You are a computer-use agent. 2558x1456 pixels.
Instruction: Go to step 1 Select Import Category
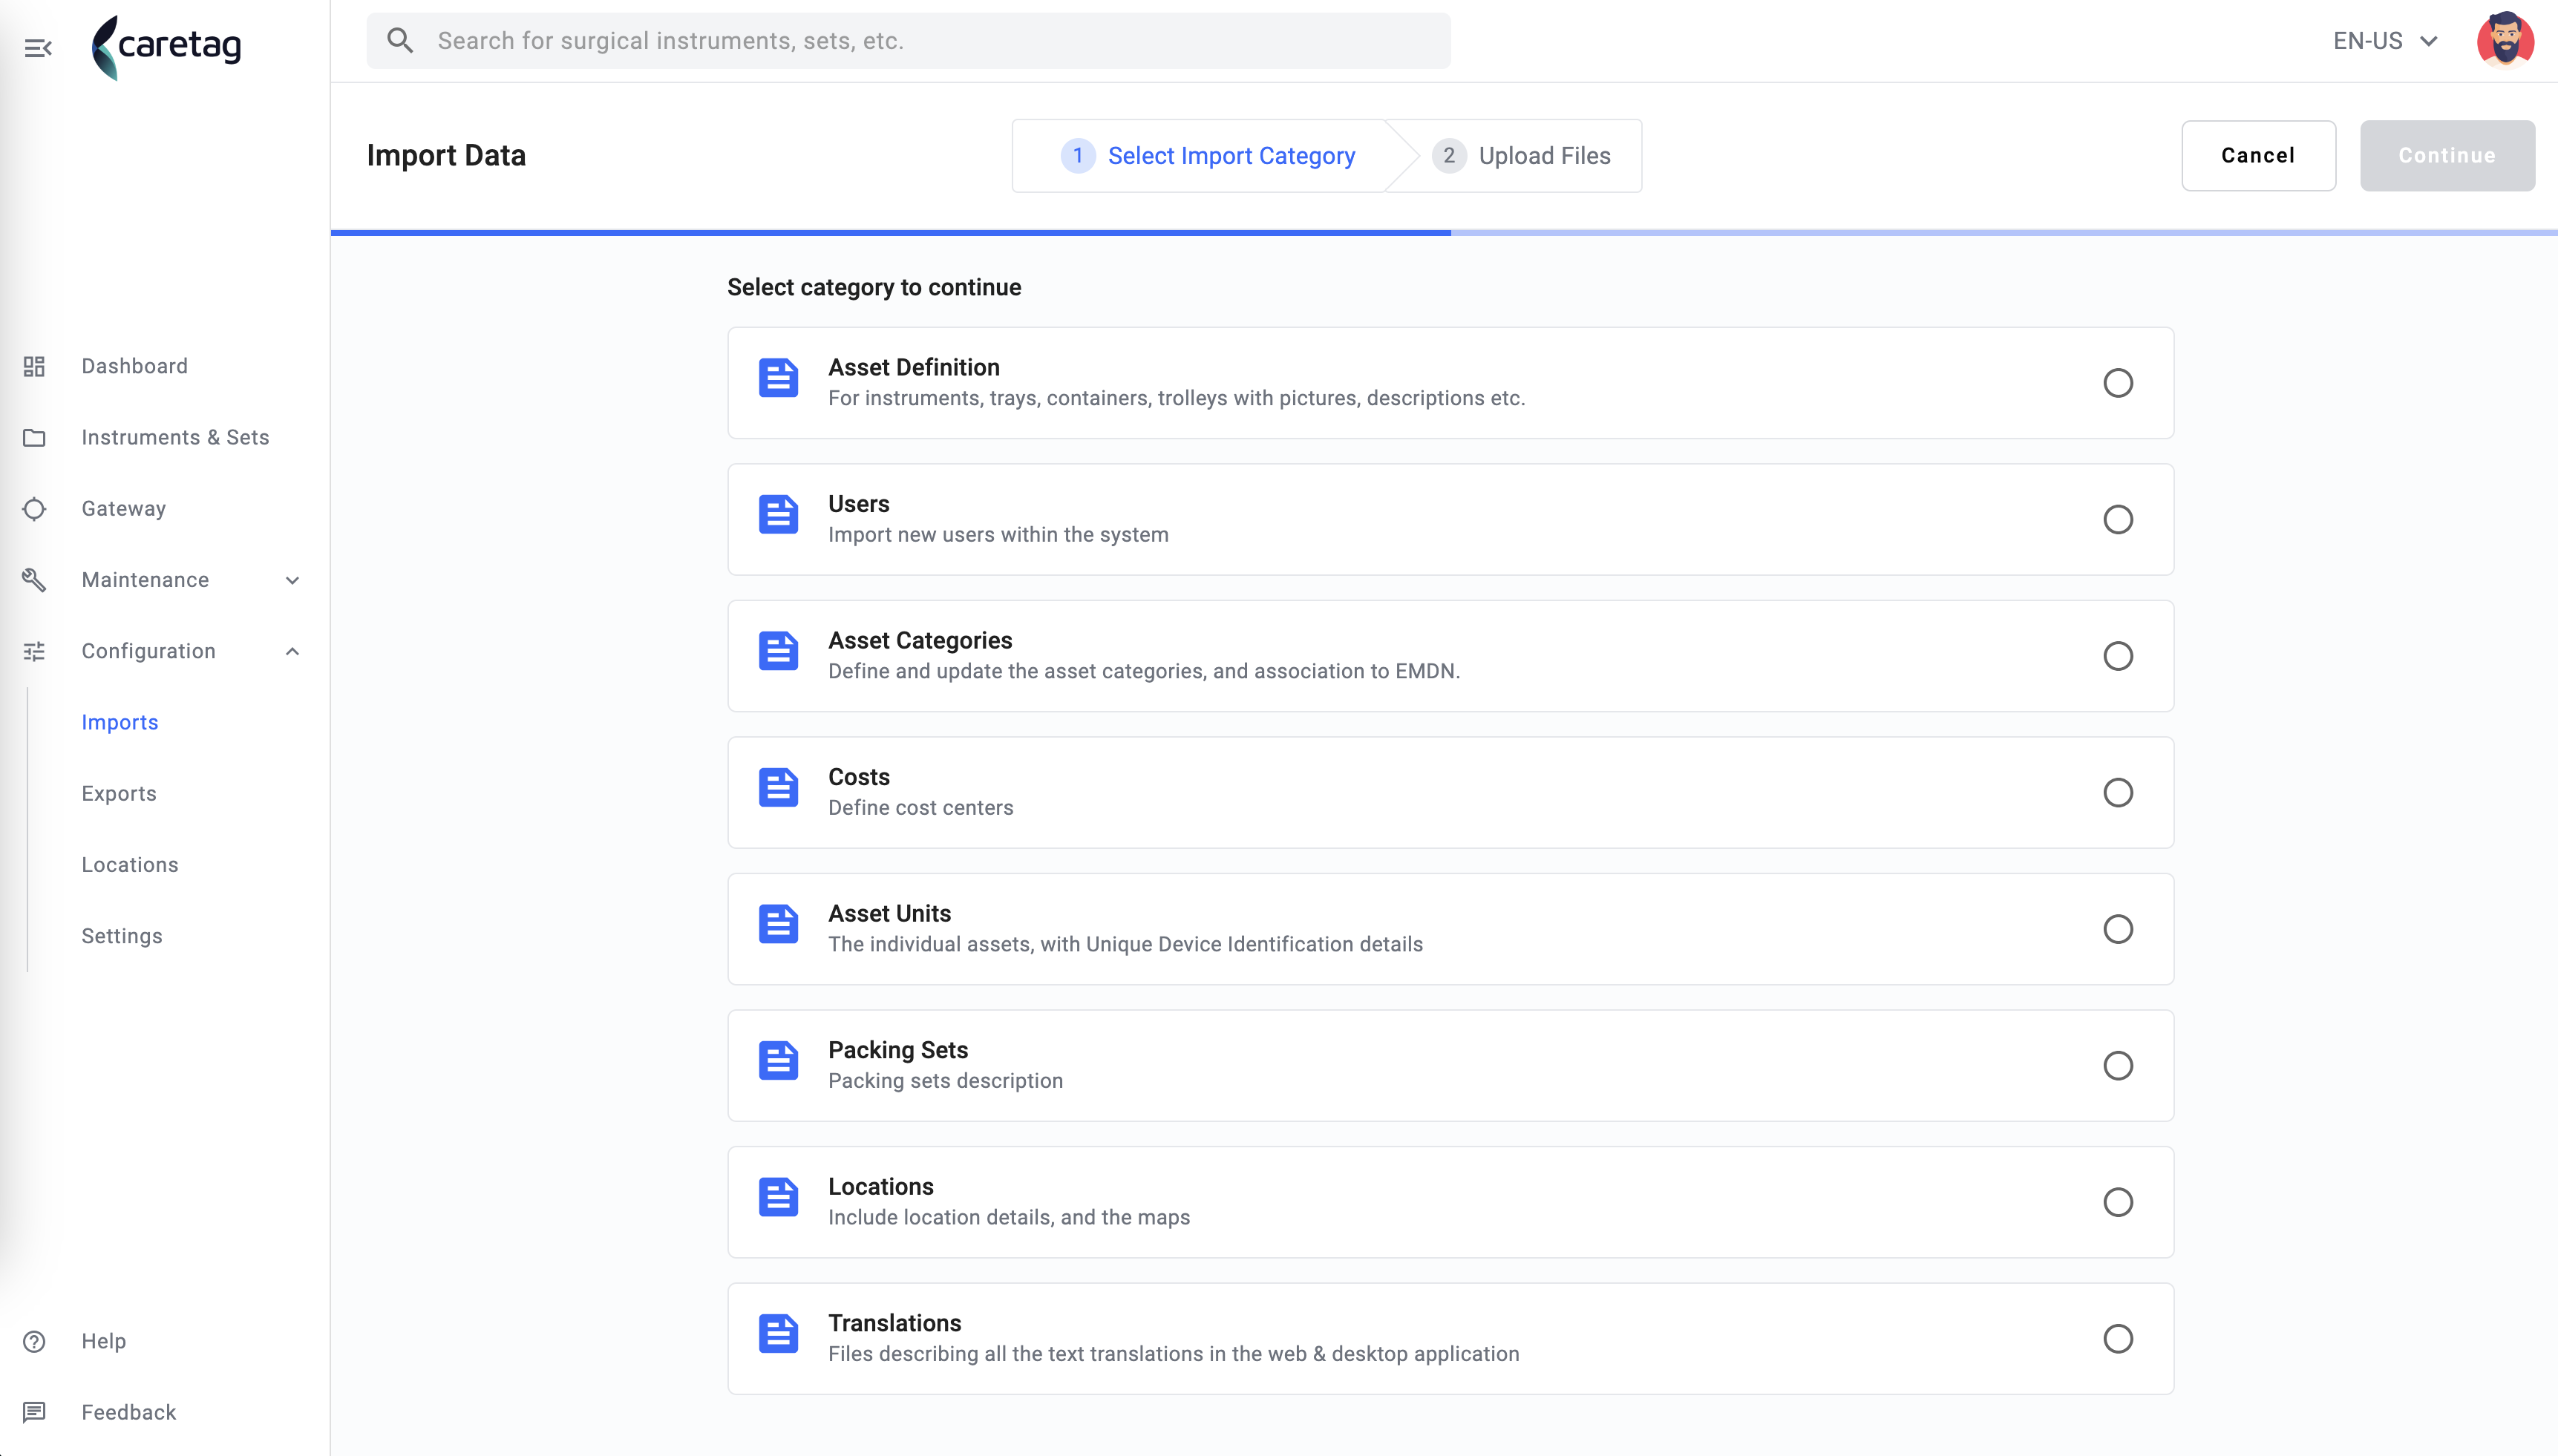tap(1208, 155)
